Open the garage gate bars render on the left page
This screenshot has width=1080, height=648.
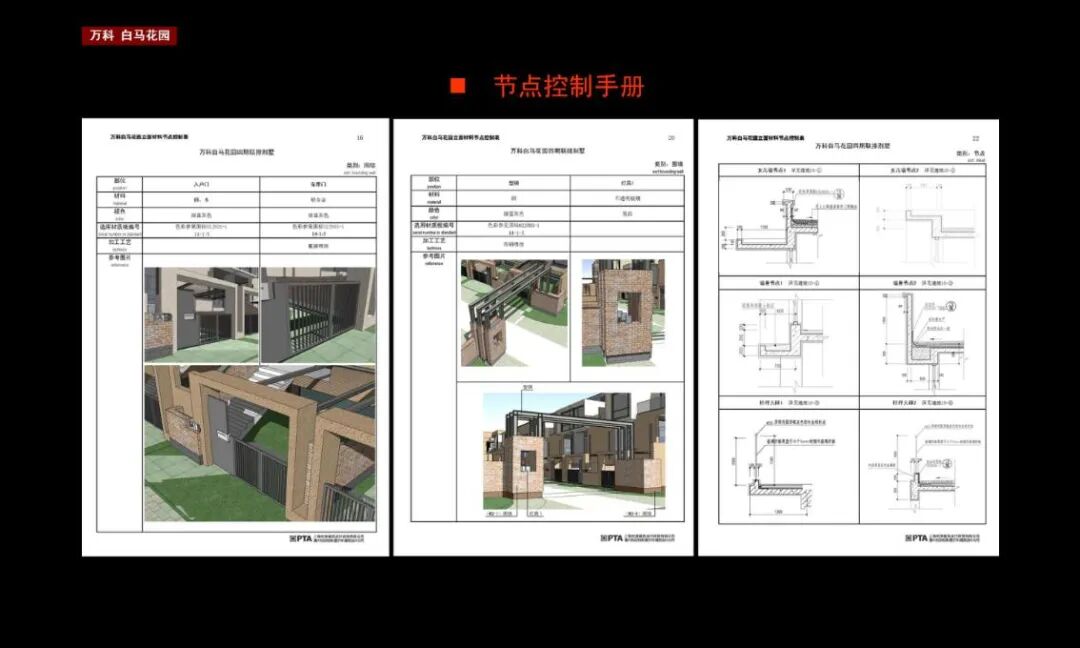pyautogui.click(x=318, y=315)
